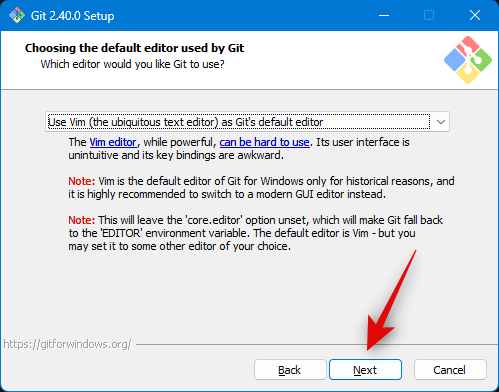Click the Git logo icon in title bar

[17, 15]
